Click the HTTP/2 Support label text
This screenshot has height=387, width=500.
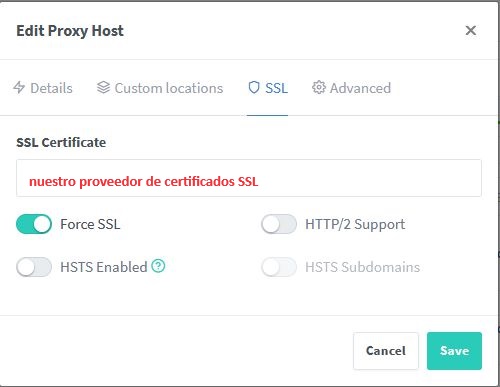(x=355, y=224)
